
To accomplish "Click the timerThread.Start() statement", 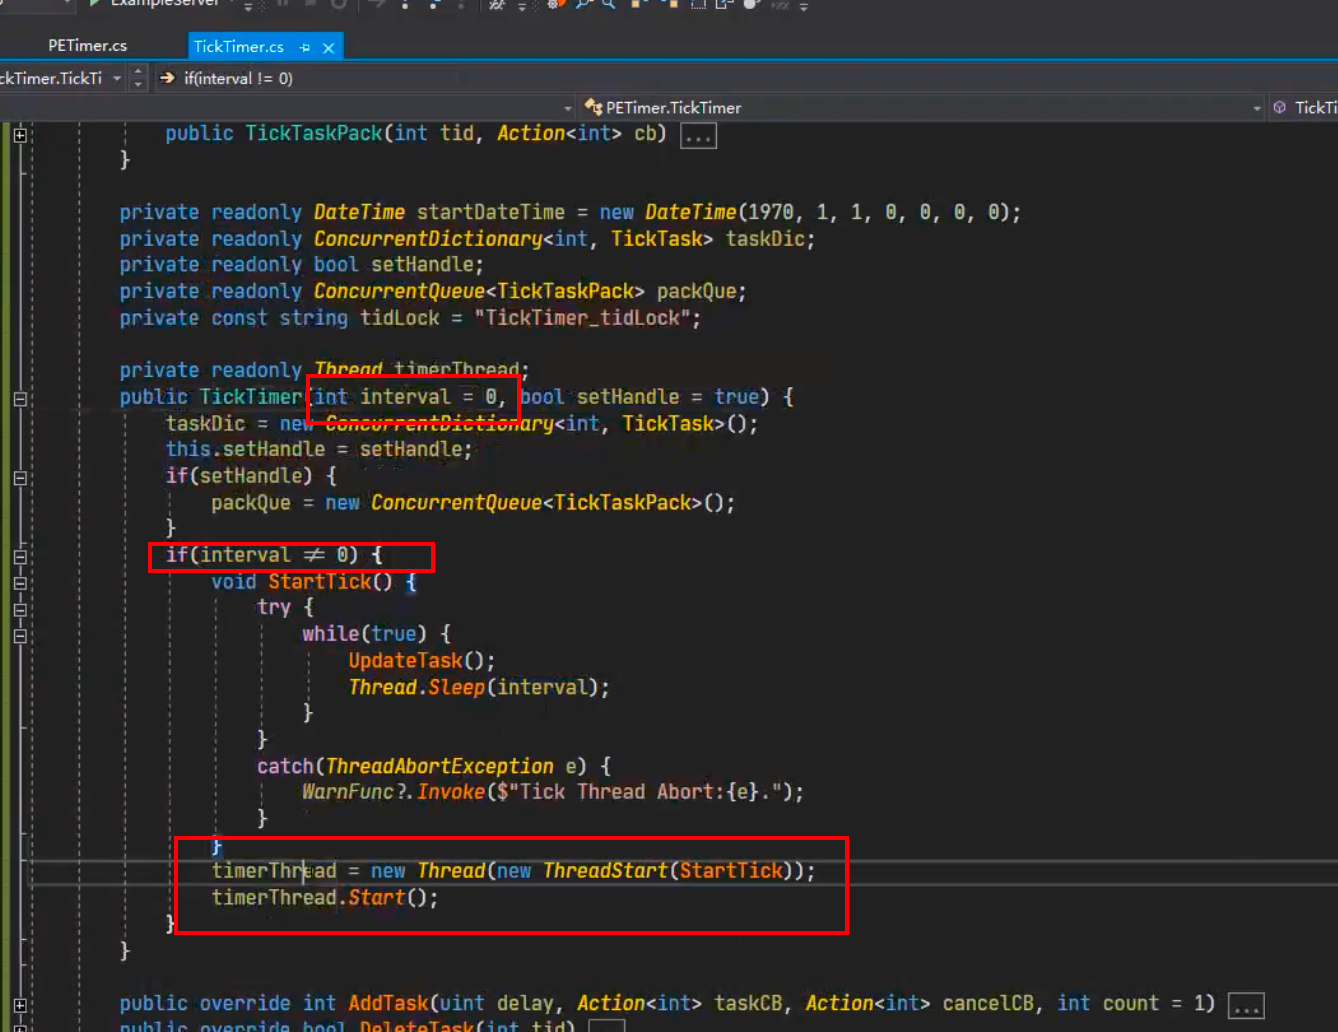I will [x=325, y=897].
